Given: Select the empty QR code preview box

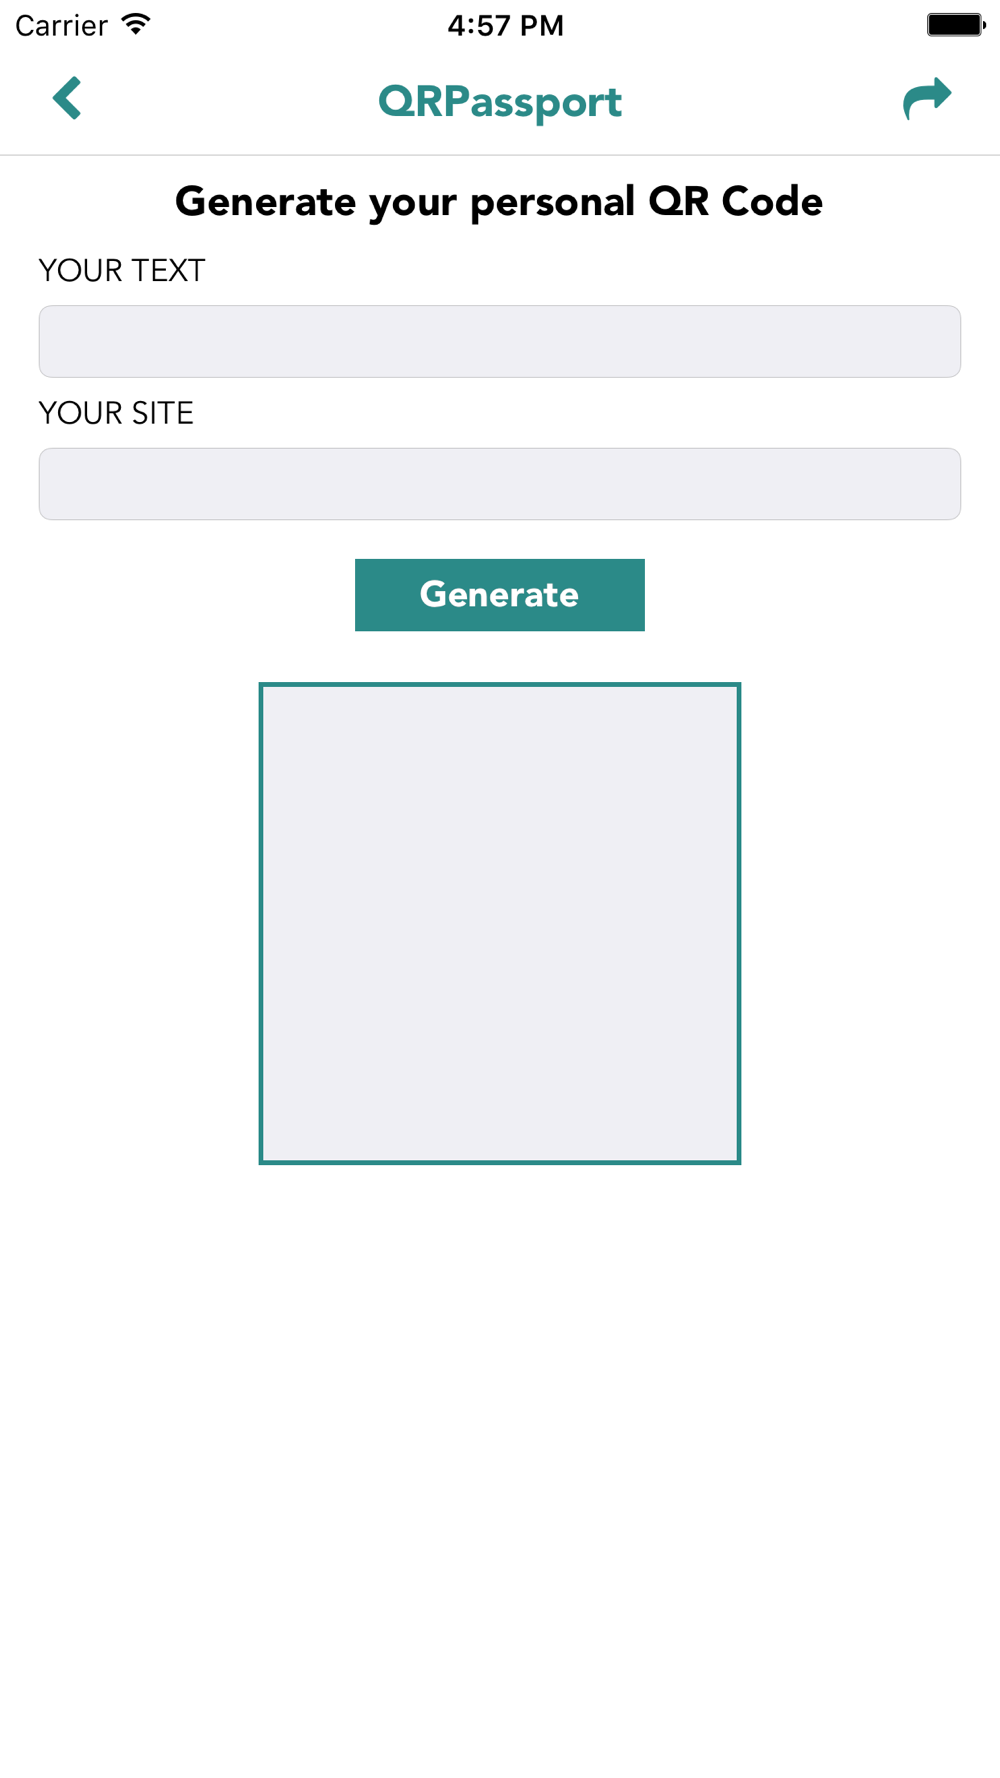Looking at the screenshot, I should [x=500, y=923].
